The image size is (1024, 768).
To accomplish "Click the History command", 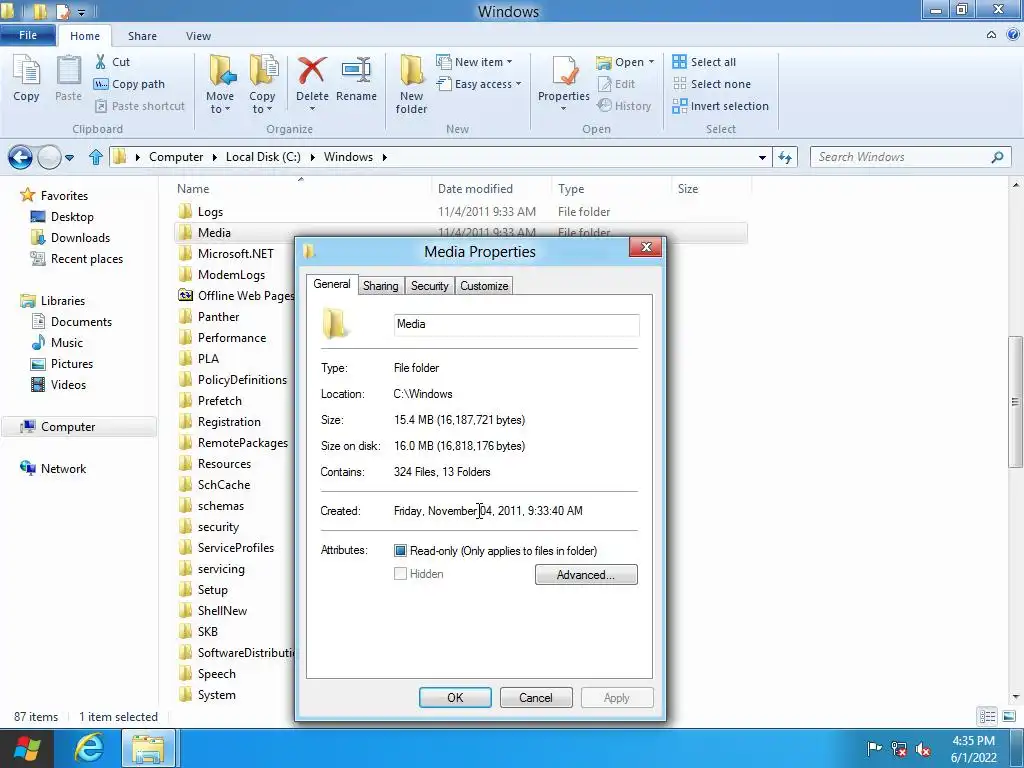I will (624, 106).
